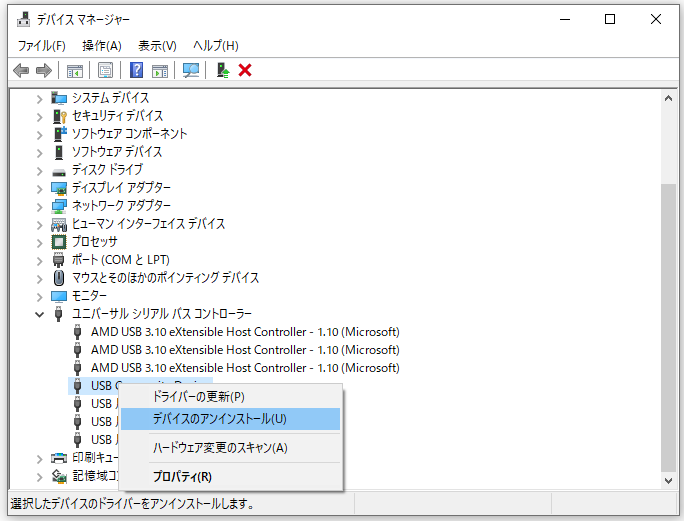
Task: Select the third AMD USB 3.10 eXtensible Host Controller
Action: click(245, 368)
